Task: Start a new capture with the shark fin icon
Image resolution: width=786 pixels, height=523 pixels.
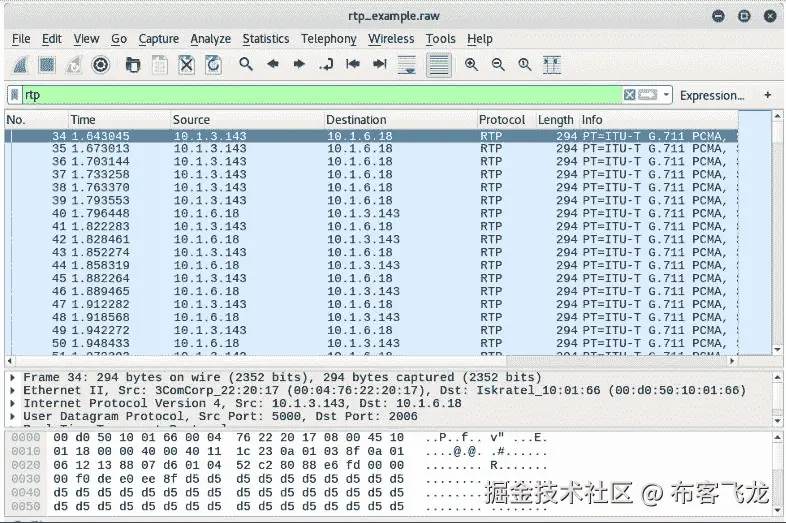Action: 20,65
